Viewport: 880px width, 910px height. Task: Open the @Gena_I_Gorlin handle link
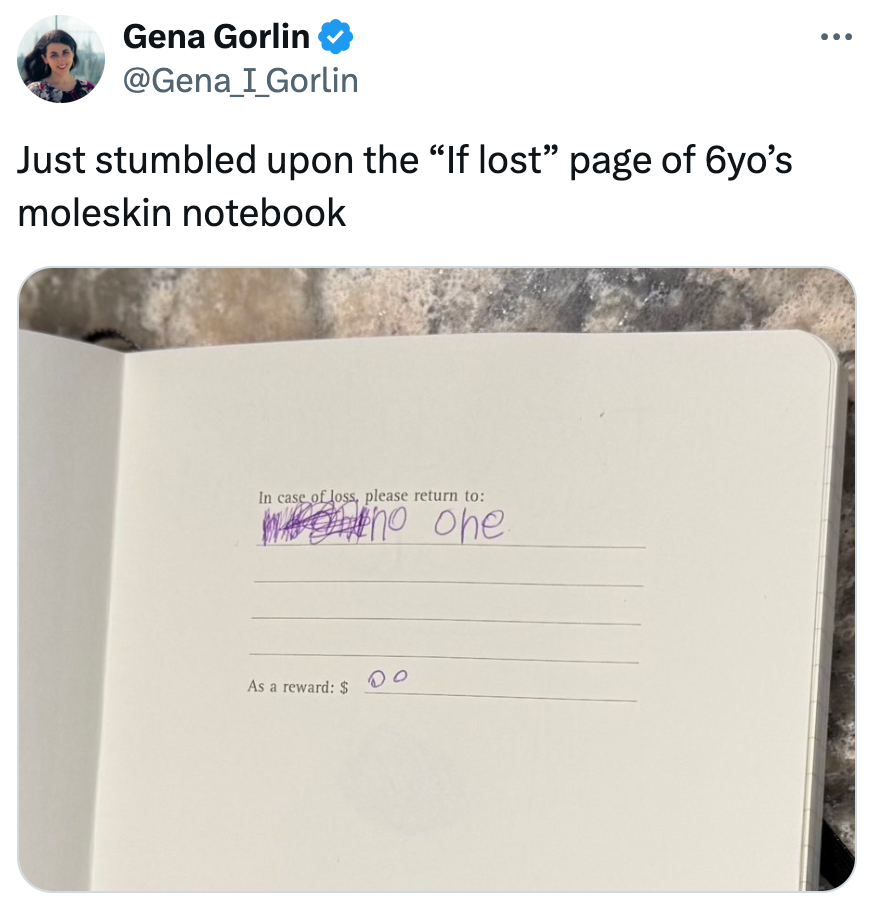[x=240, y=79]
